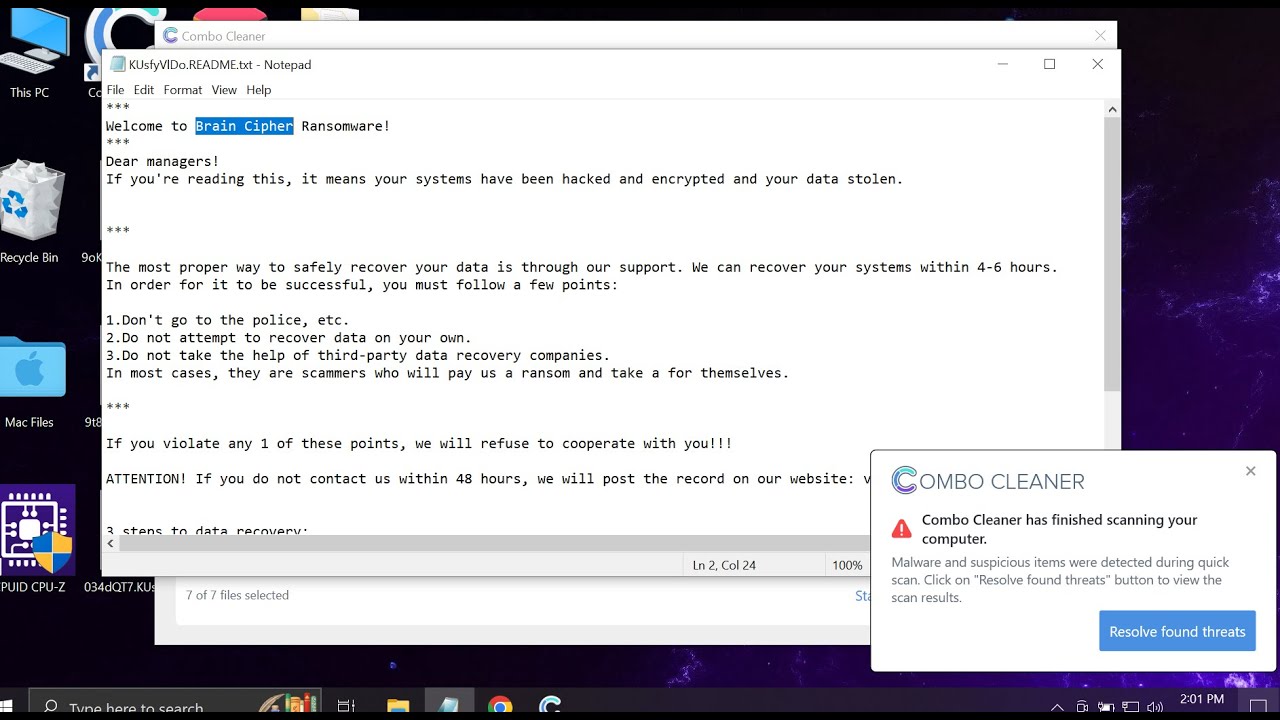Image resolution: width=1280 pixels, height=720 pixels.
Task: Open the Format menu in Notepad
Action: click(x=183, y=90)
